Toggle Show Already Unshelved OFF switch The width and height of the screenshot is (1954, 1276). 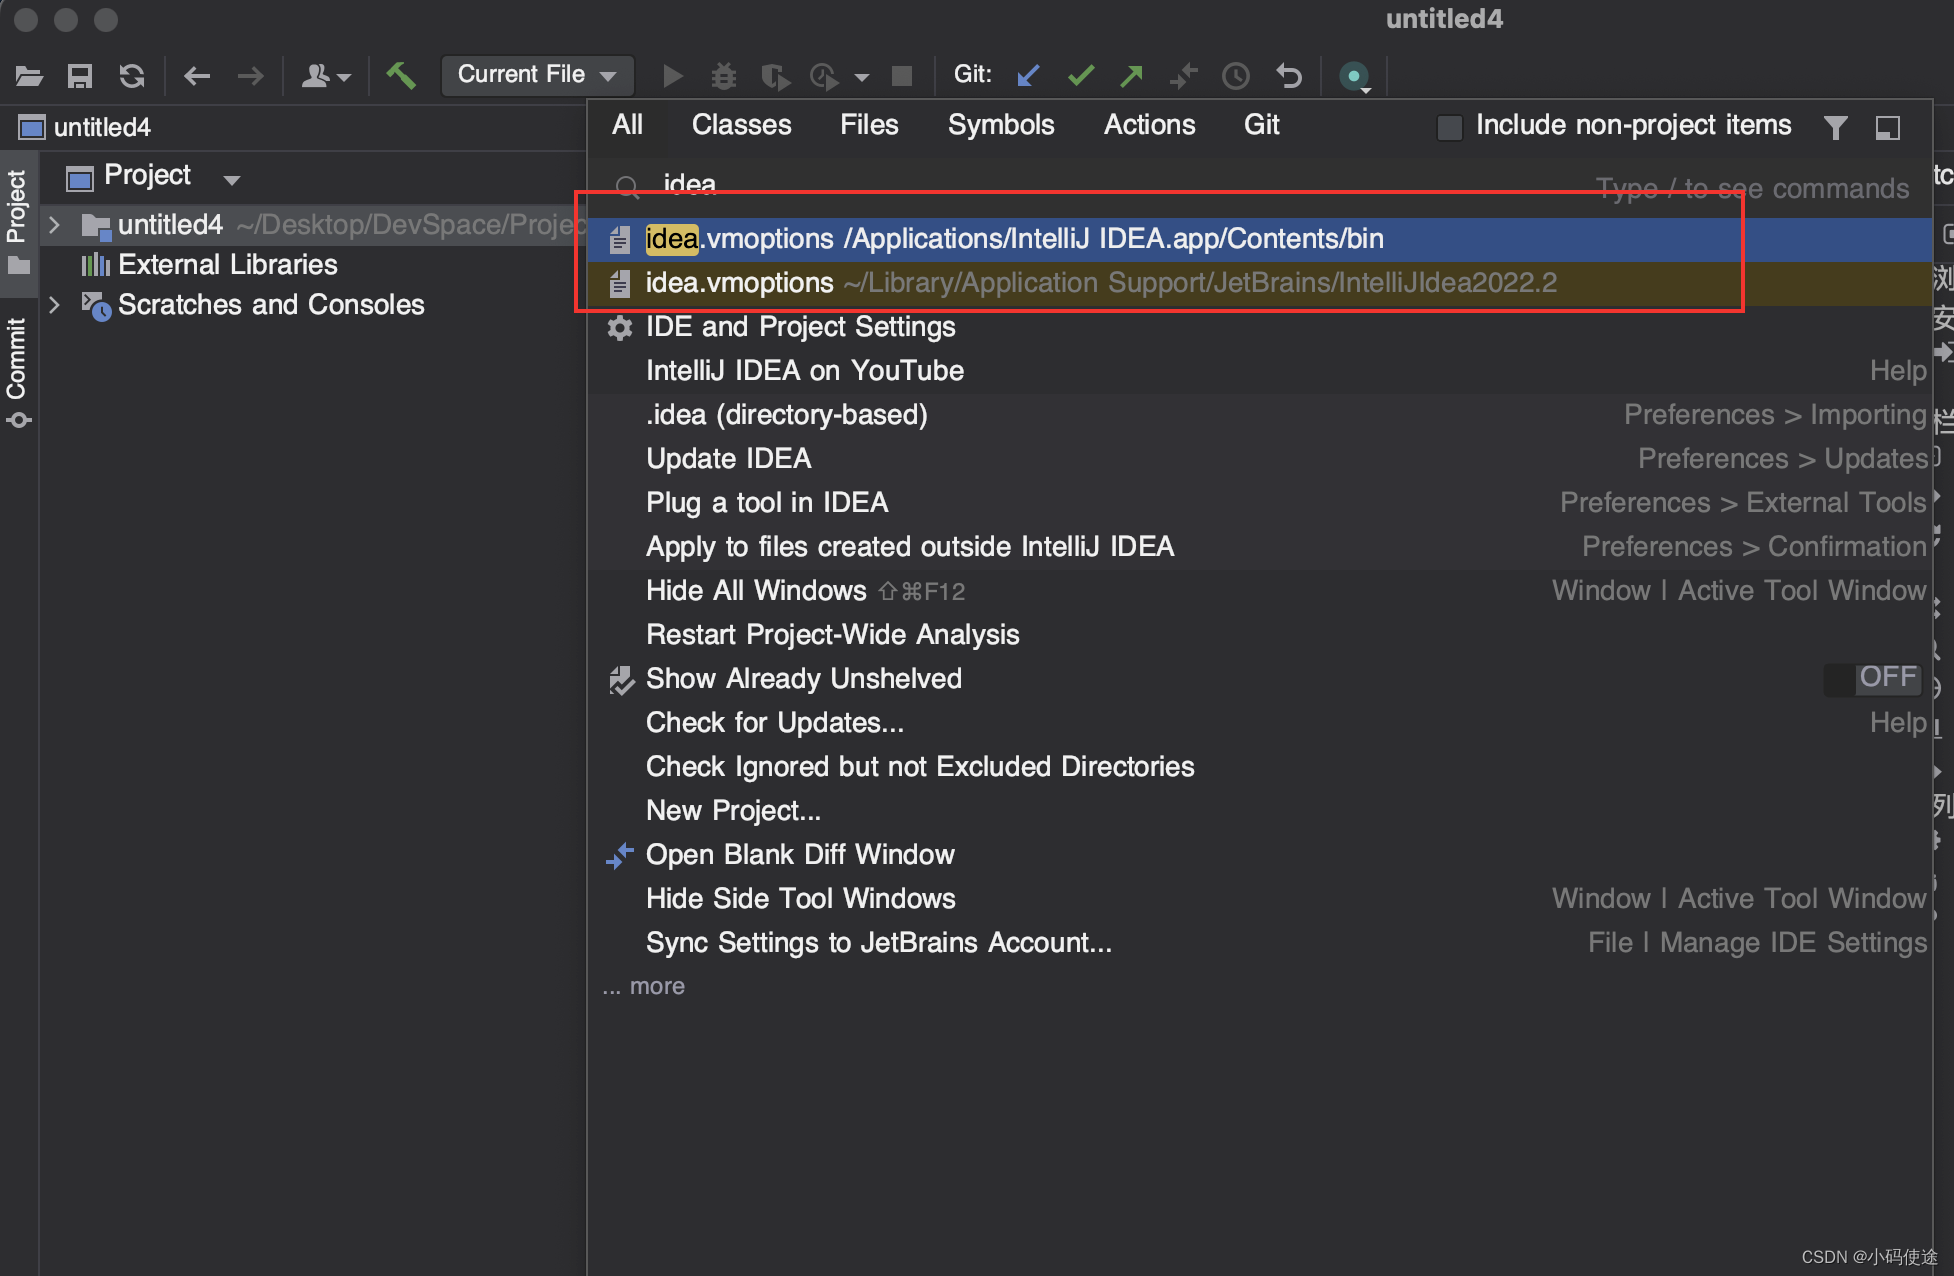[x=1872, y=678]
